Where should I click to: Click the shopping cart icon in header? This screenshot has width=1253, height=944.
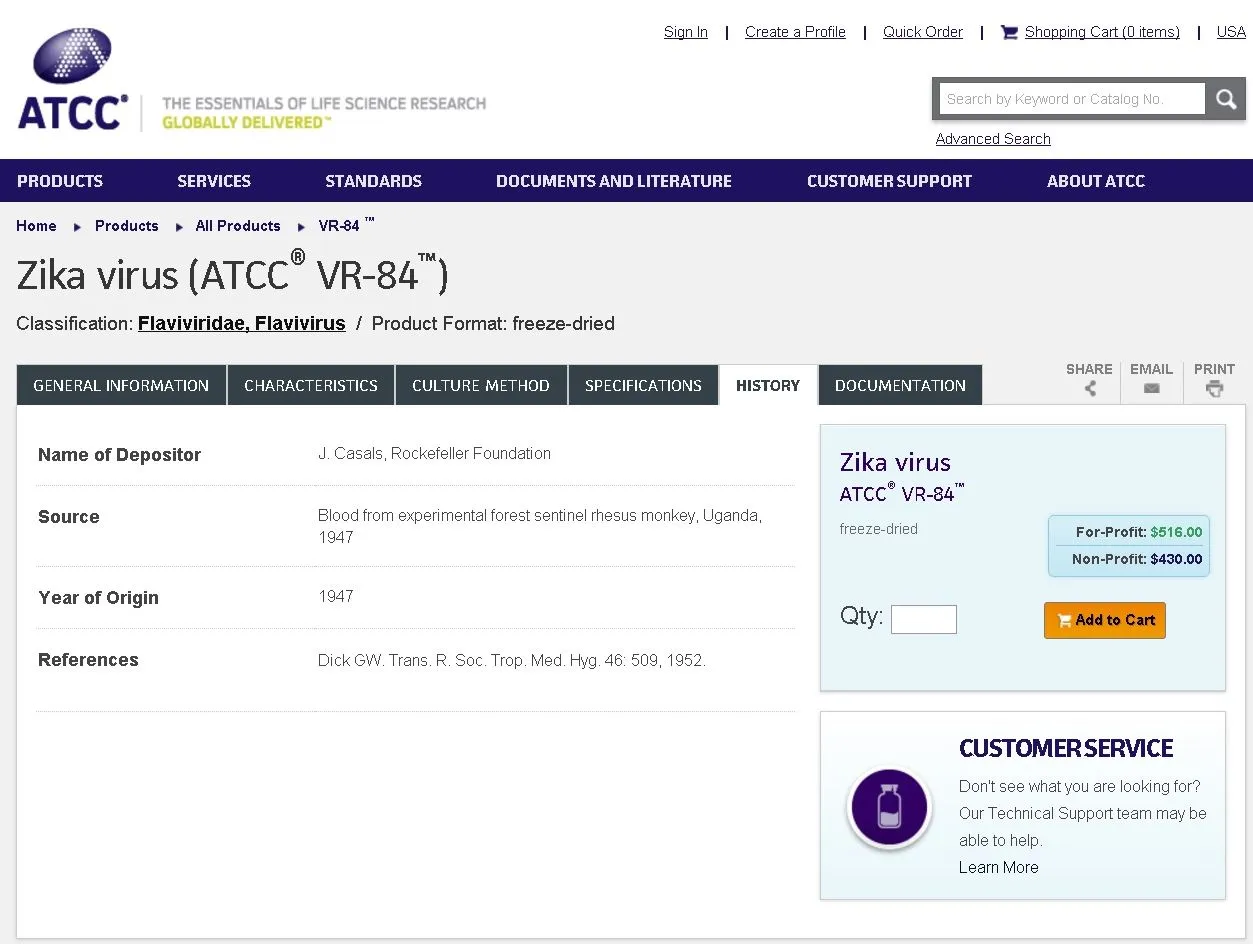(1009, 32)
